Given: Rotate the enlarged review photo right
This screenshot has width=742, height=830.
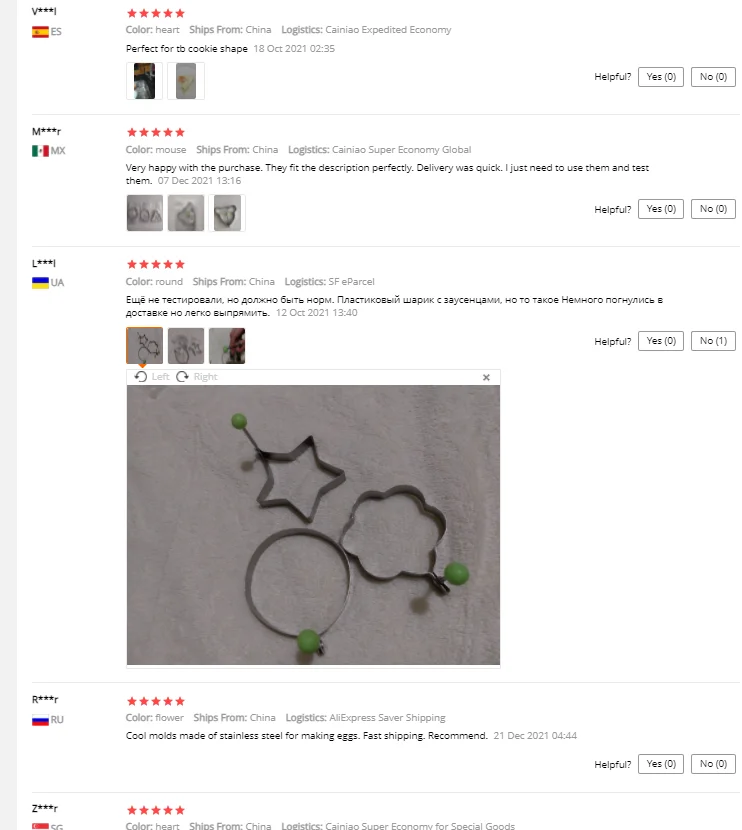Looking at the screenshot, I should tap(197, 376).
